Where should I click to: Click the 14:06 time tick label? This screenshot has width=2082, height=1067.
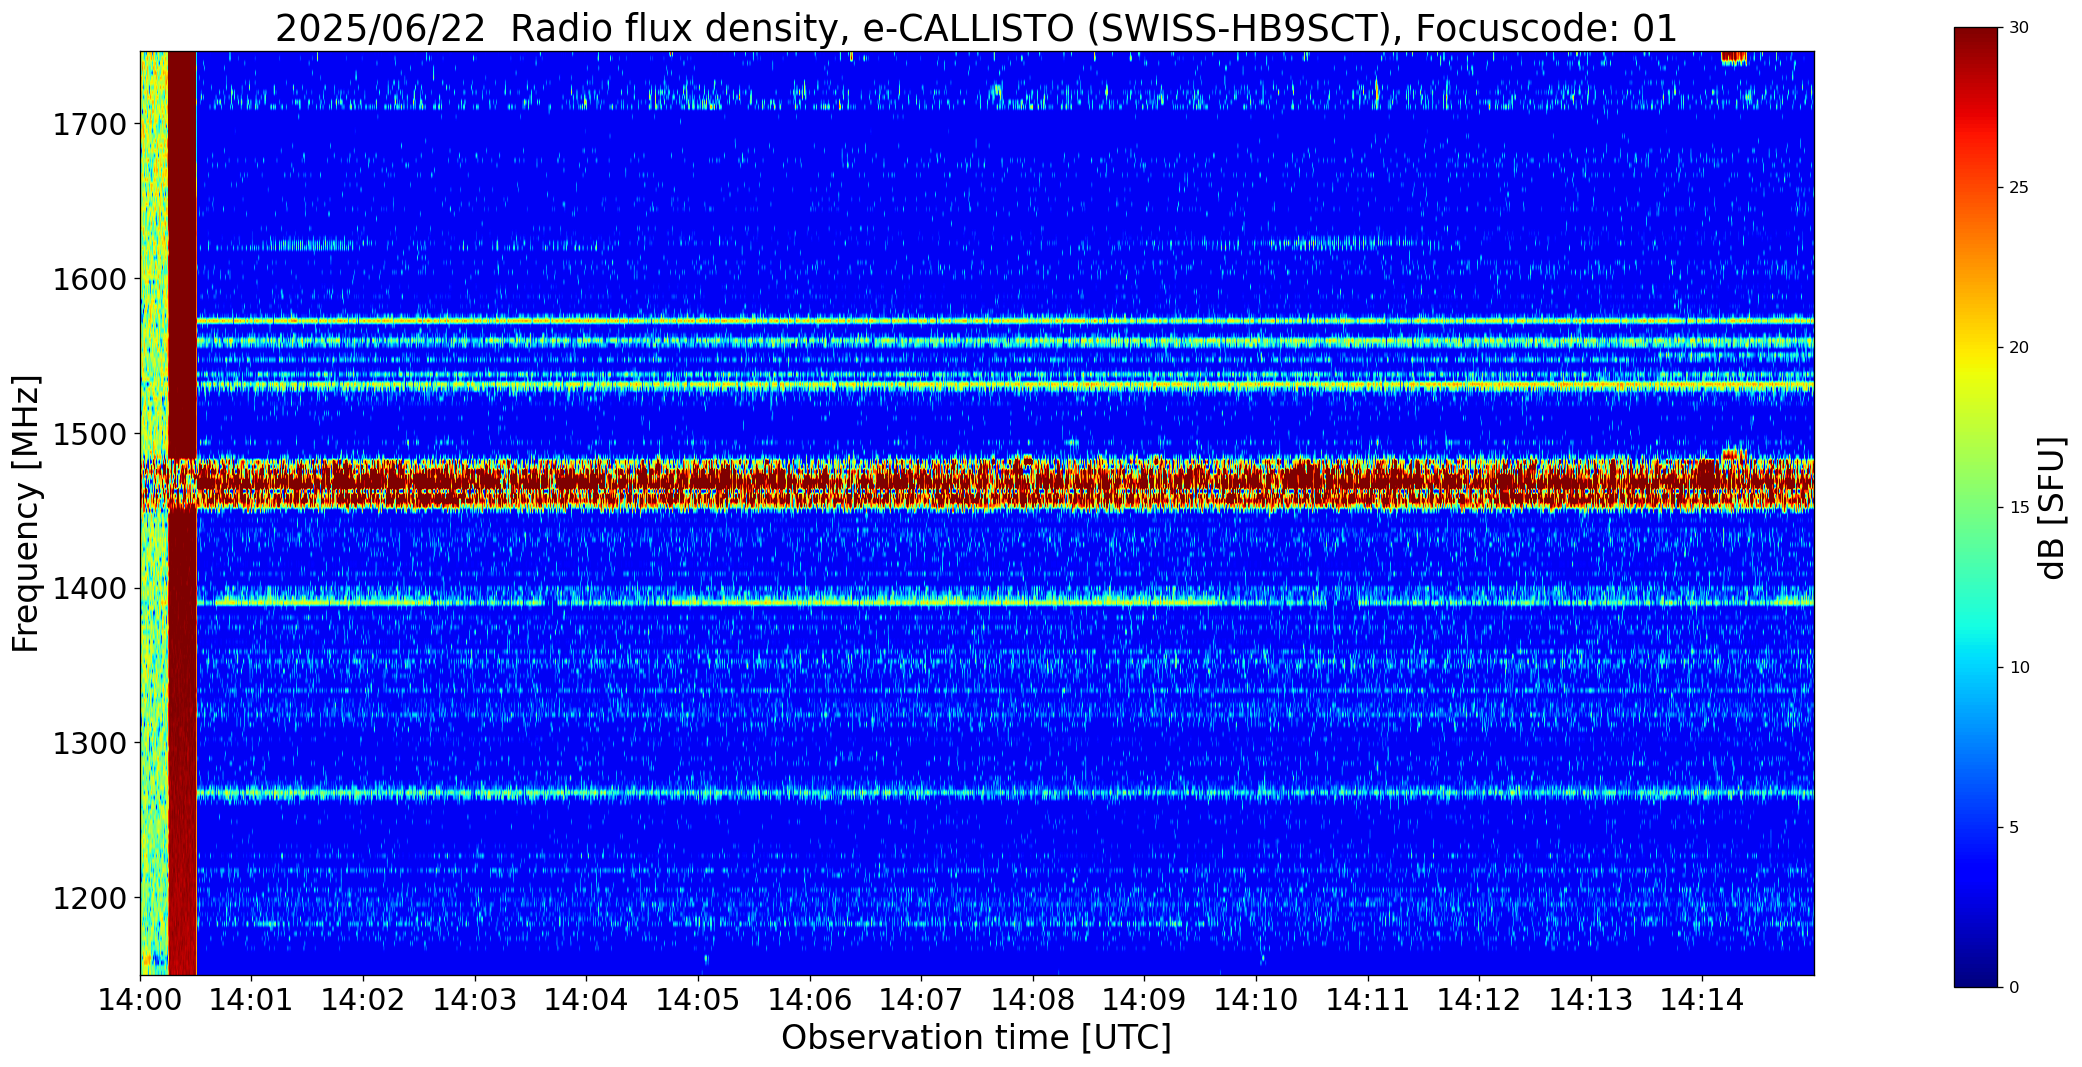[x=810, y=999]
